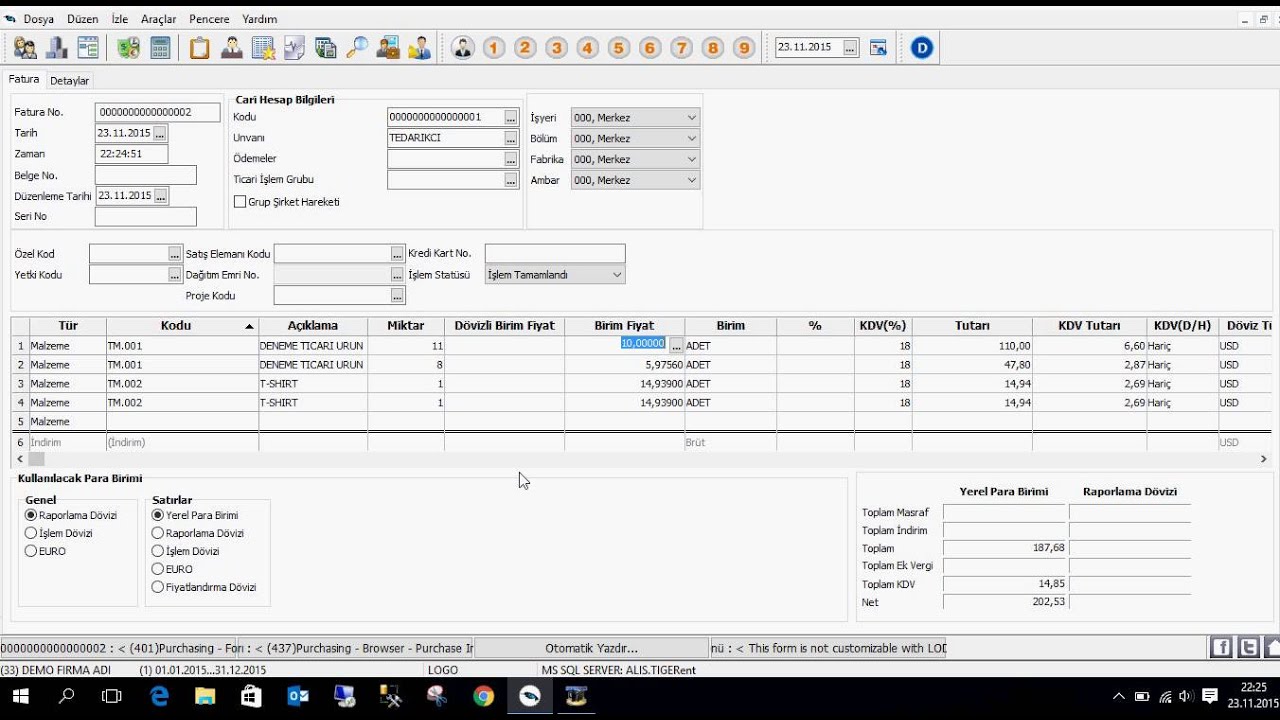The height and width of the screenshot is (720, 1280).
Task: Open the İşlem Statüsü dropdown
Action: (x=555, y=275)
